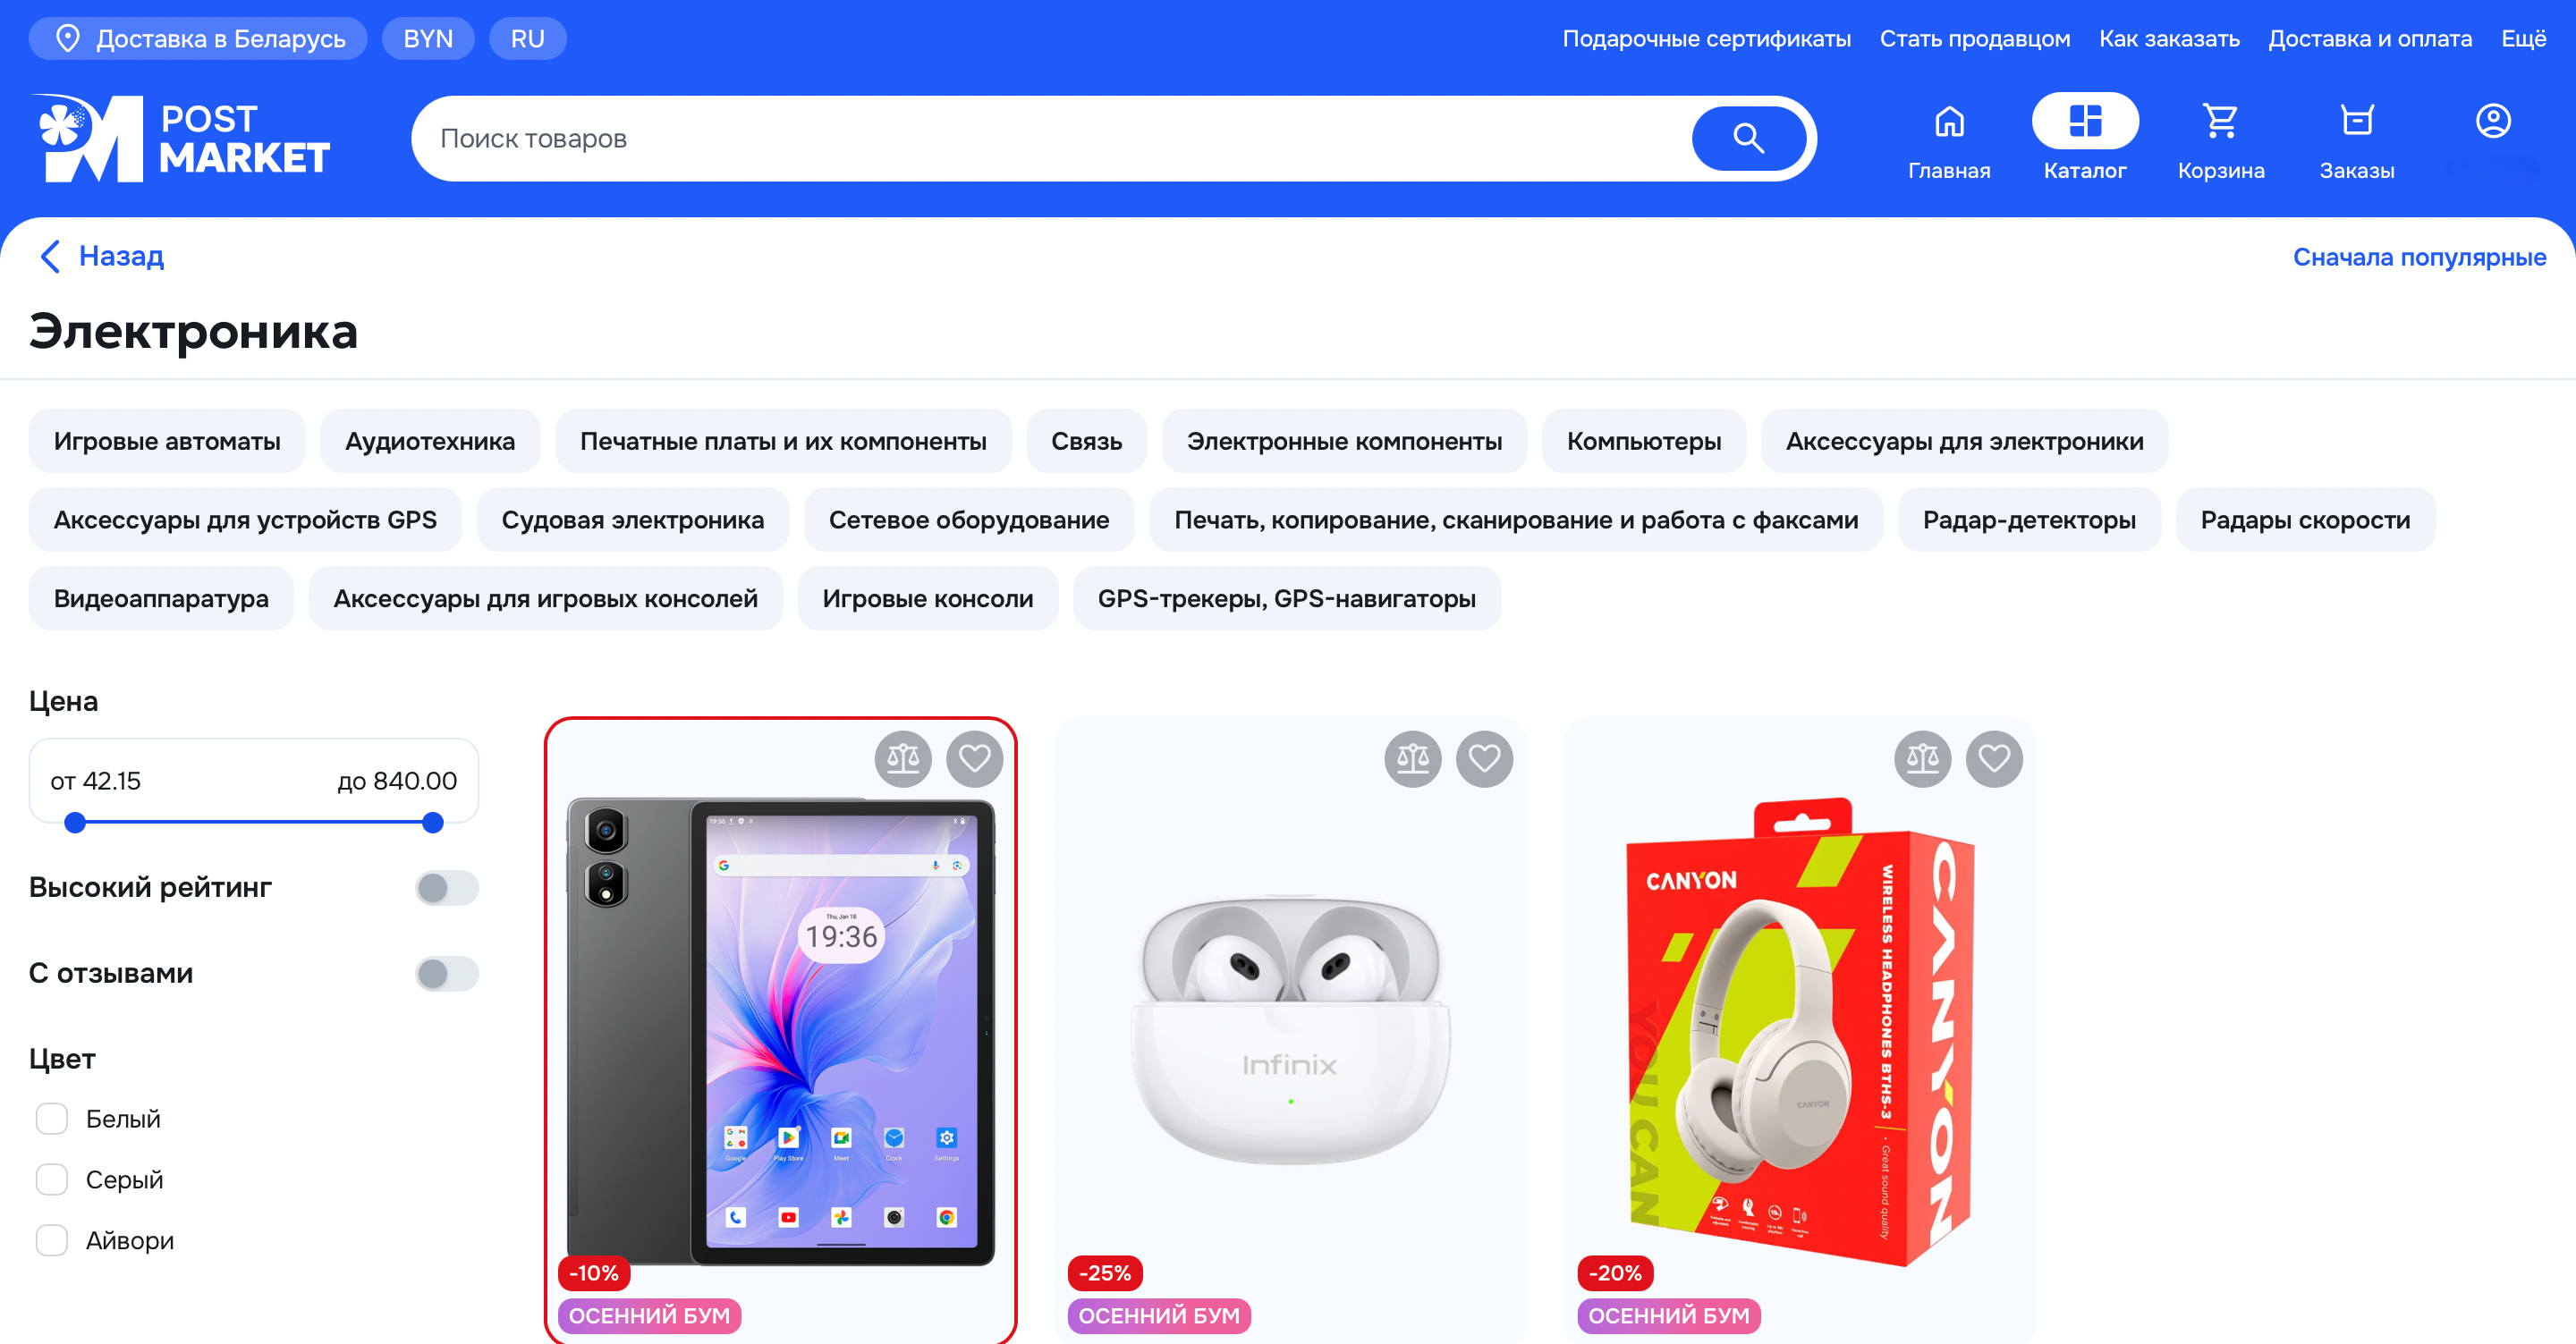
Task: Click the minimum price slider handle
Action: pos(75,823)
